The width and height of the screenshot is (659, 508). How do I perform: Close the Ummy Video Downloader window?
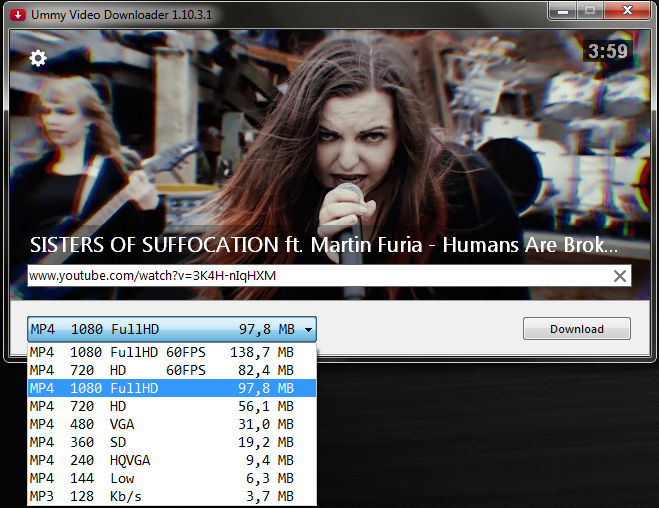pos(627,11)
